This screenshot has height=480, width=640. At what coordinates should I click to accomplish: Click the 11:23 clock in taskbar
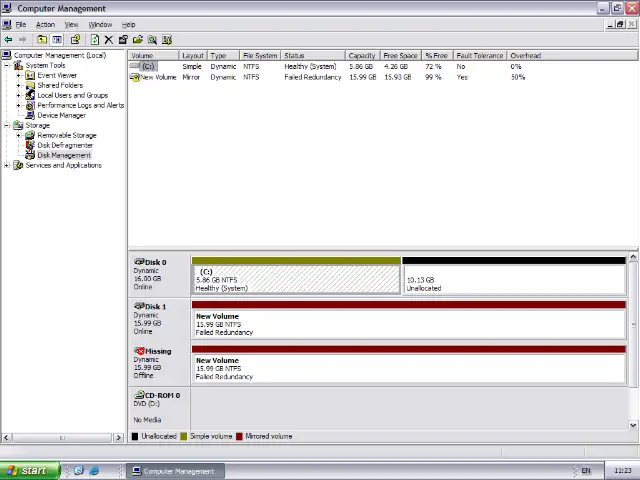click(622, 471)
